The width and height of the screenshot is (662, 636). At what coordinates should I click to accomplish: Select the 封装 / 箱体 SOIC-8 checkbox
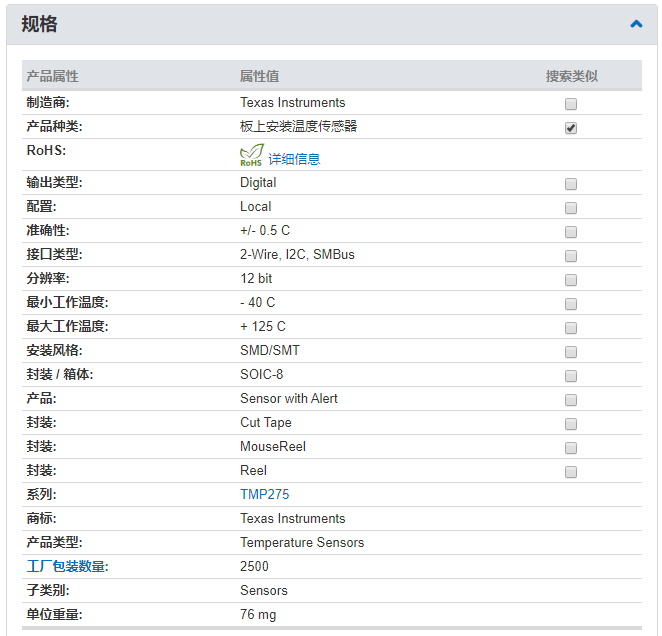click(571, 376)
